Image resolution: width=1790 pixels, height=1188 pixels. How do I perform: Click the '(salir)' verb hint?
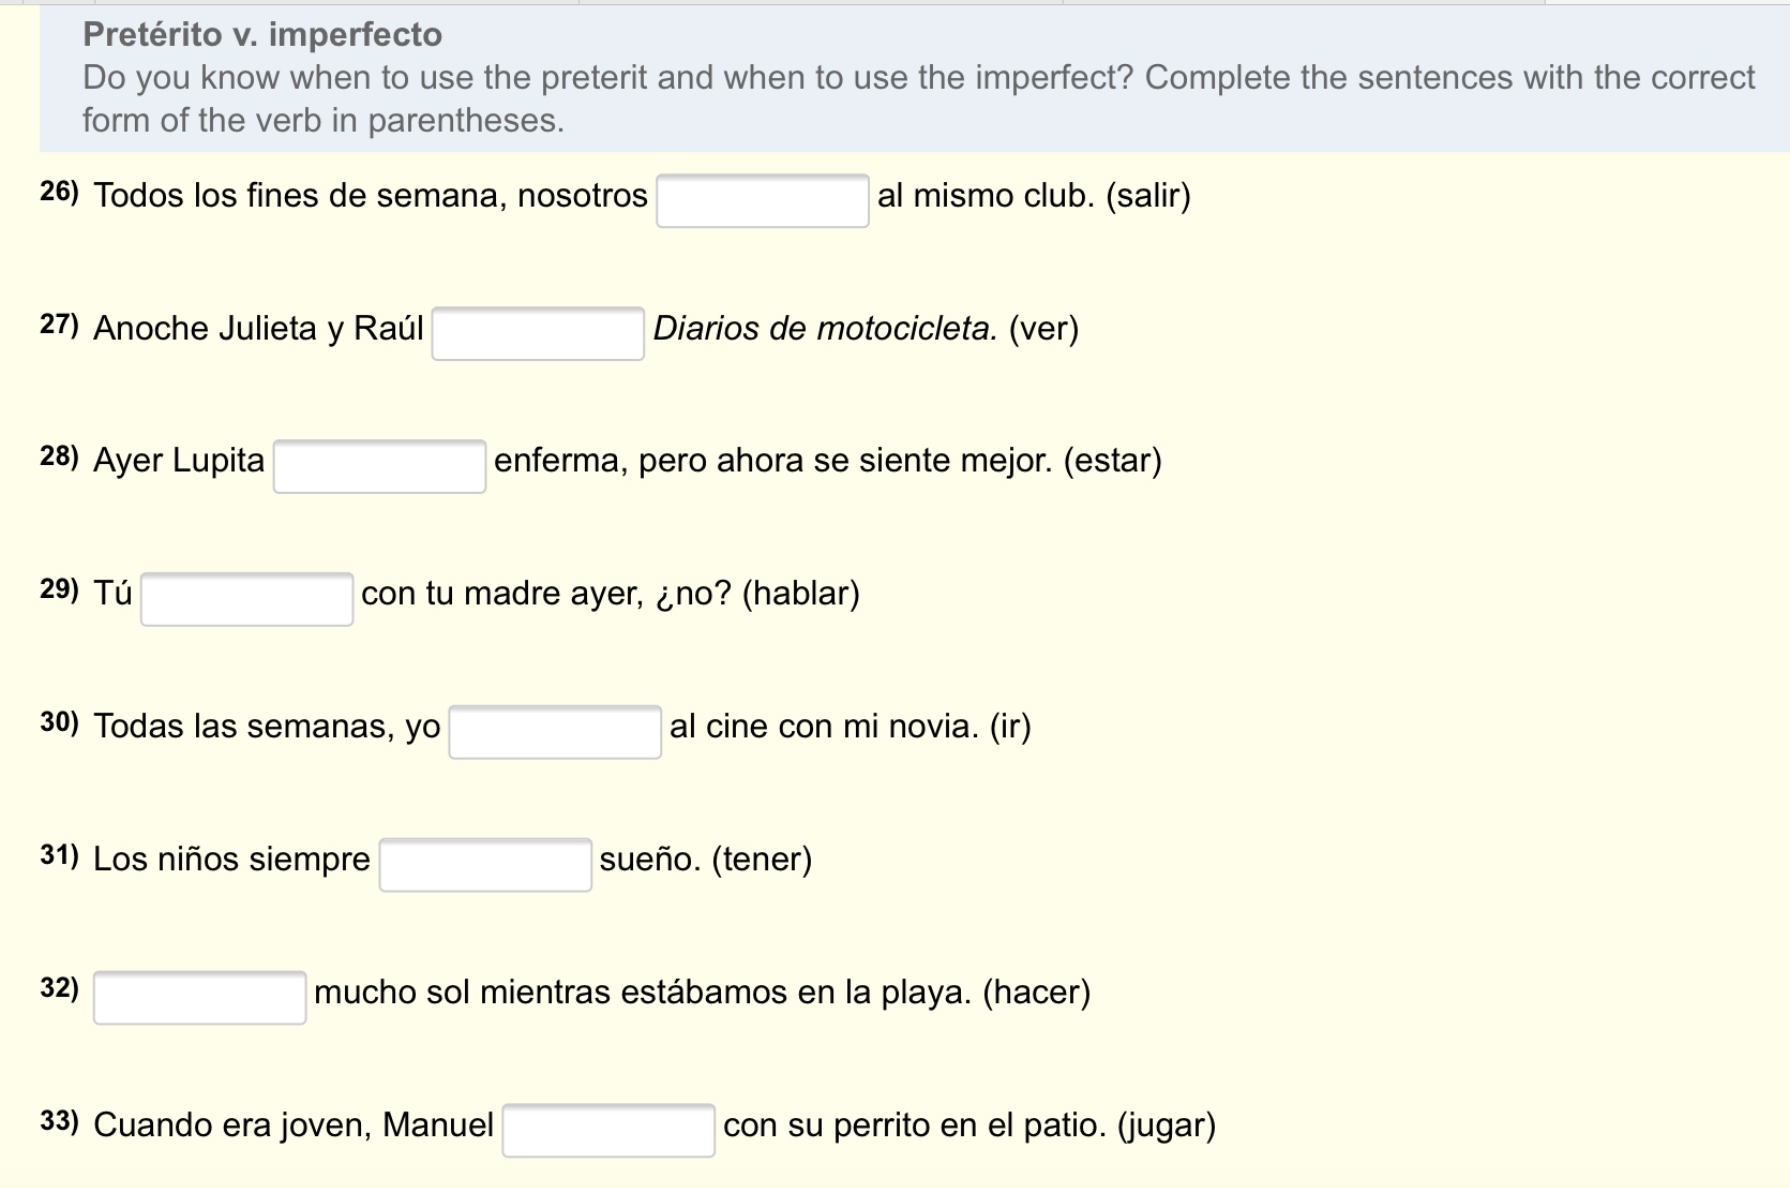coord(1148,195)
